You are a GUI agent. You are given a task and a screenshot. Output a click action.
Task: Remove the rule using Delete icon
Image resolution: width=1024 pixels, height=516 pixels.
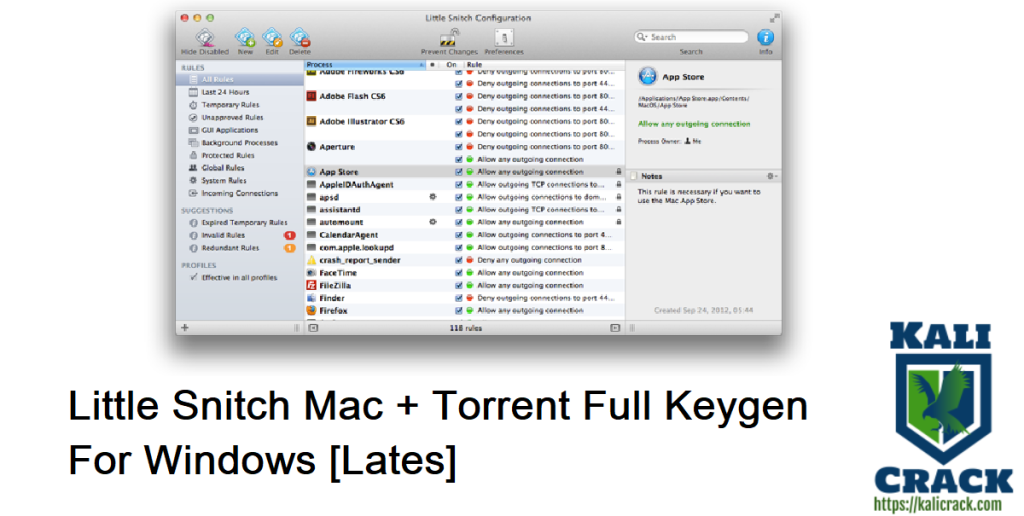tap(300, 37)
